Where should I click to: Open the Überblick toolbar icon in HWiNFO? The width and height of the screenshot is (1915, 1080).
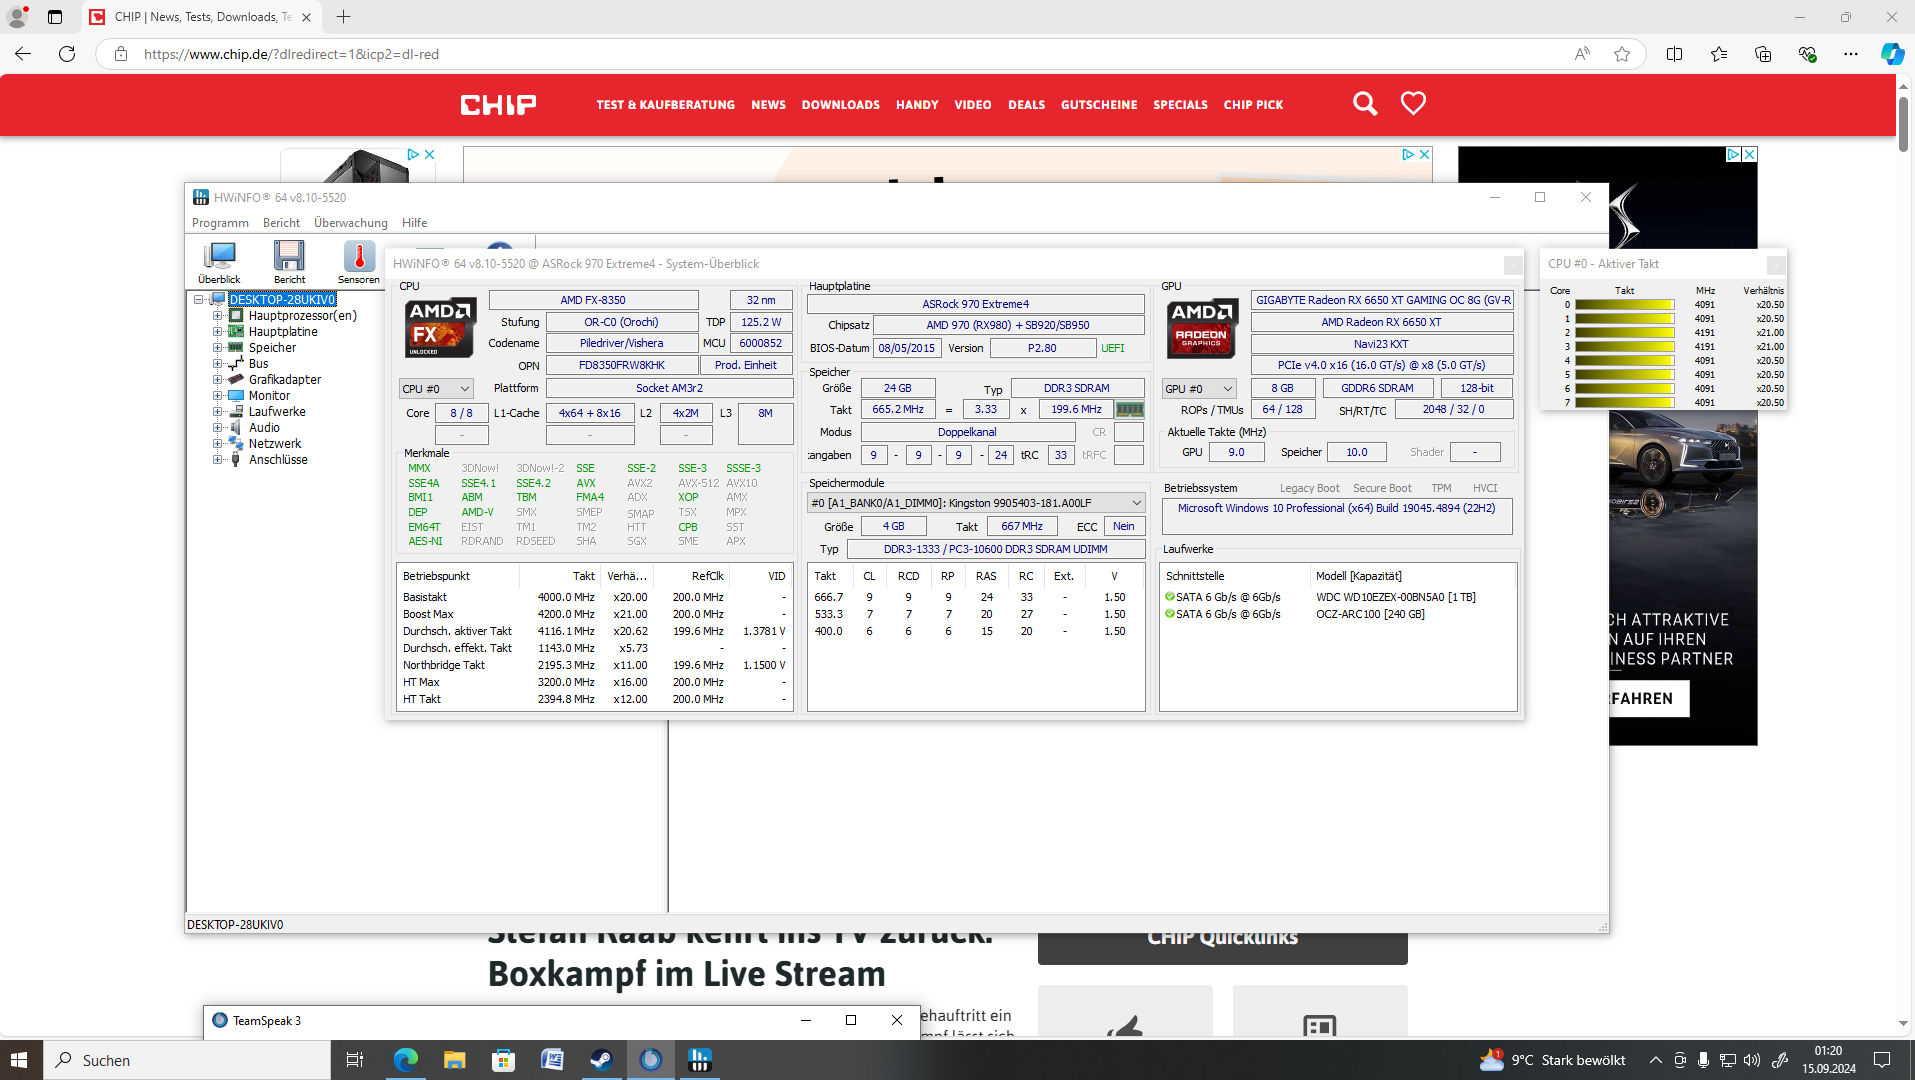click(x=219, y=262)
